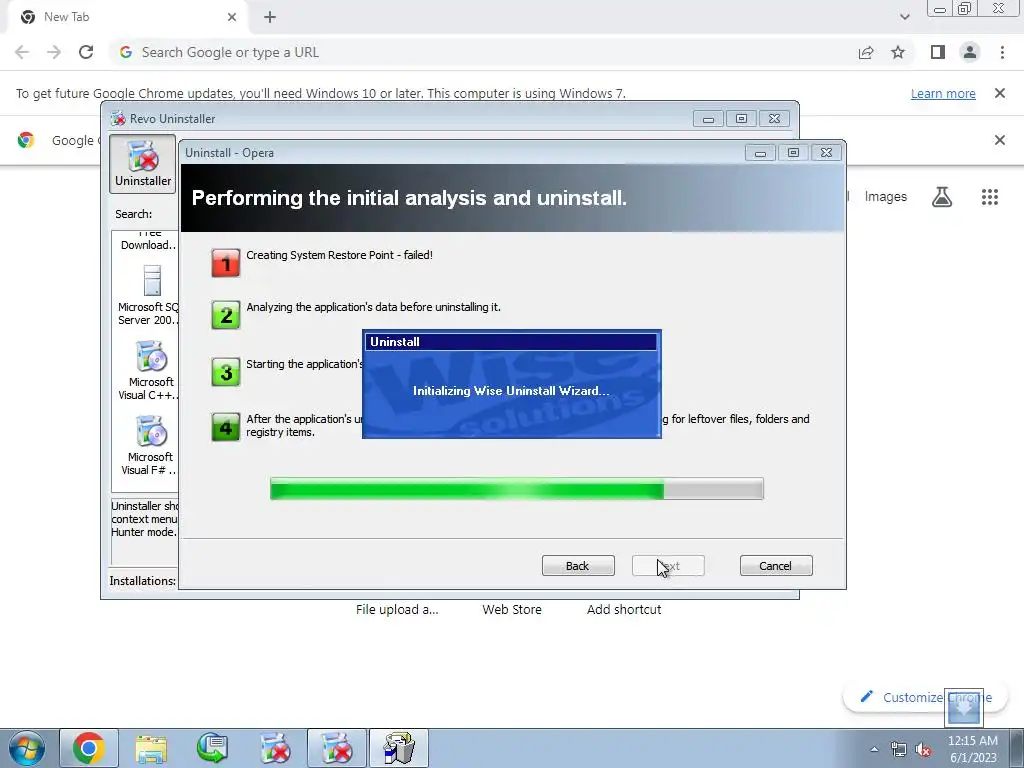This screenshot has height=768, width=1024.
Task: Click 'Creating System Restore Point - failed!' text
Action: (x=340, y=255)
